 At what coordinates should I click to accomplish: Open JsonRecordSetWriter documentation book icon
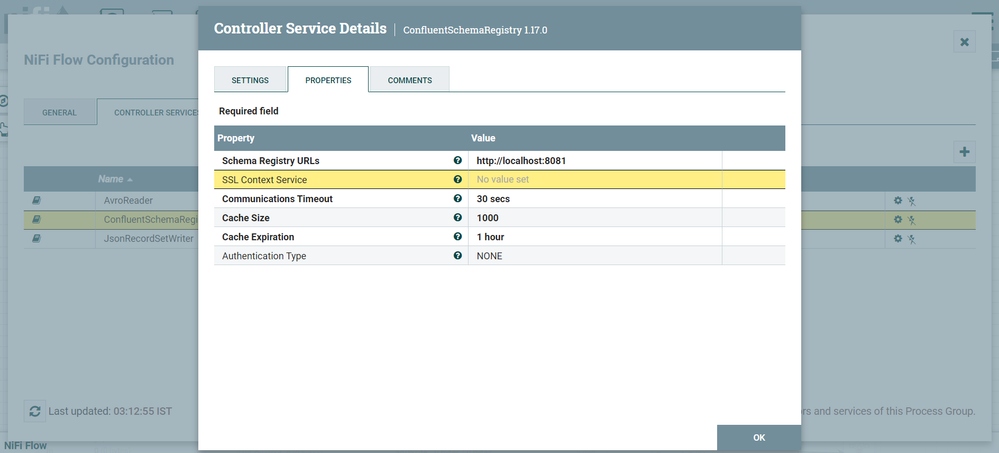(x=36, y=239)
